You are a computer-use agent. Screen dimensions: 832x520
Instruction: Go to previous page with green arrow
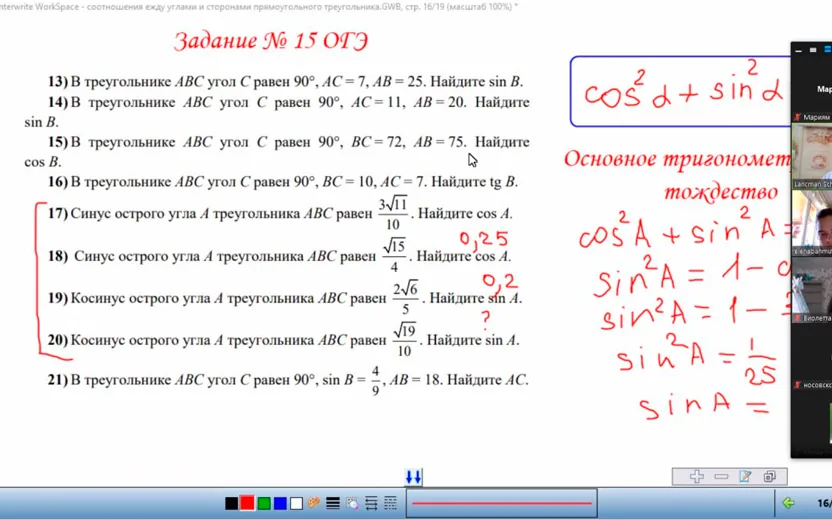pyautogui.click(x=788, y=503)
